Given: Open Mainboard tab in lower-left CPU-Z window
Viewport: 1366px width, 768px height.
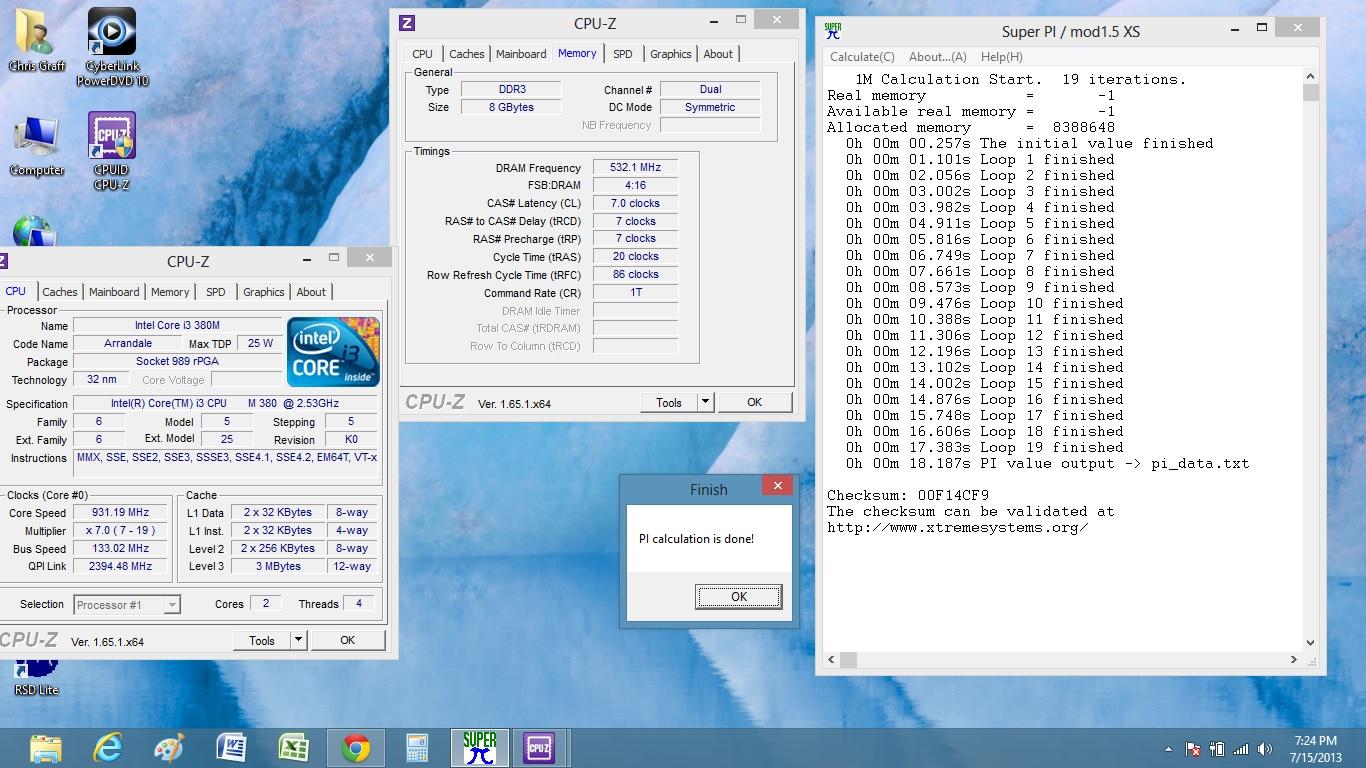Looking at the screenshot, I should pyautogui.click(x=114, y=292).
